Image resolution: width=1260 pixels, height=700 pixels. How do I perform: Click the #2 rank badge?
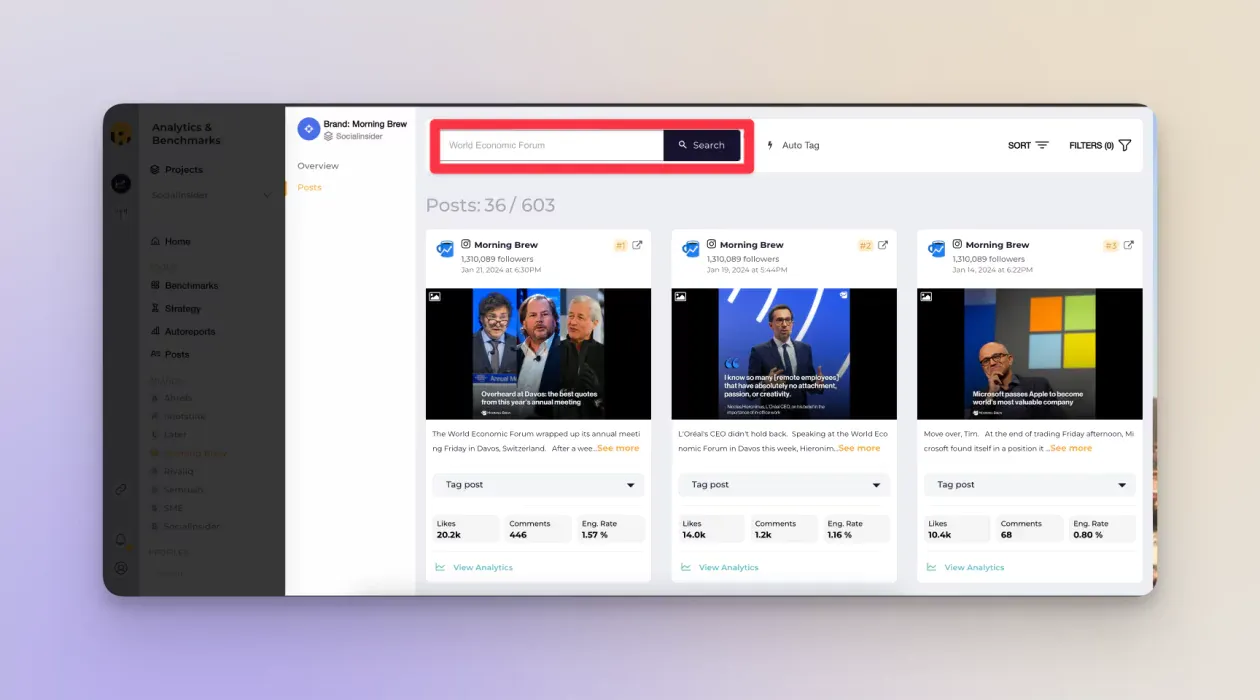(866, 245)
